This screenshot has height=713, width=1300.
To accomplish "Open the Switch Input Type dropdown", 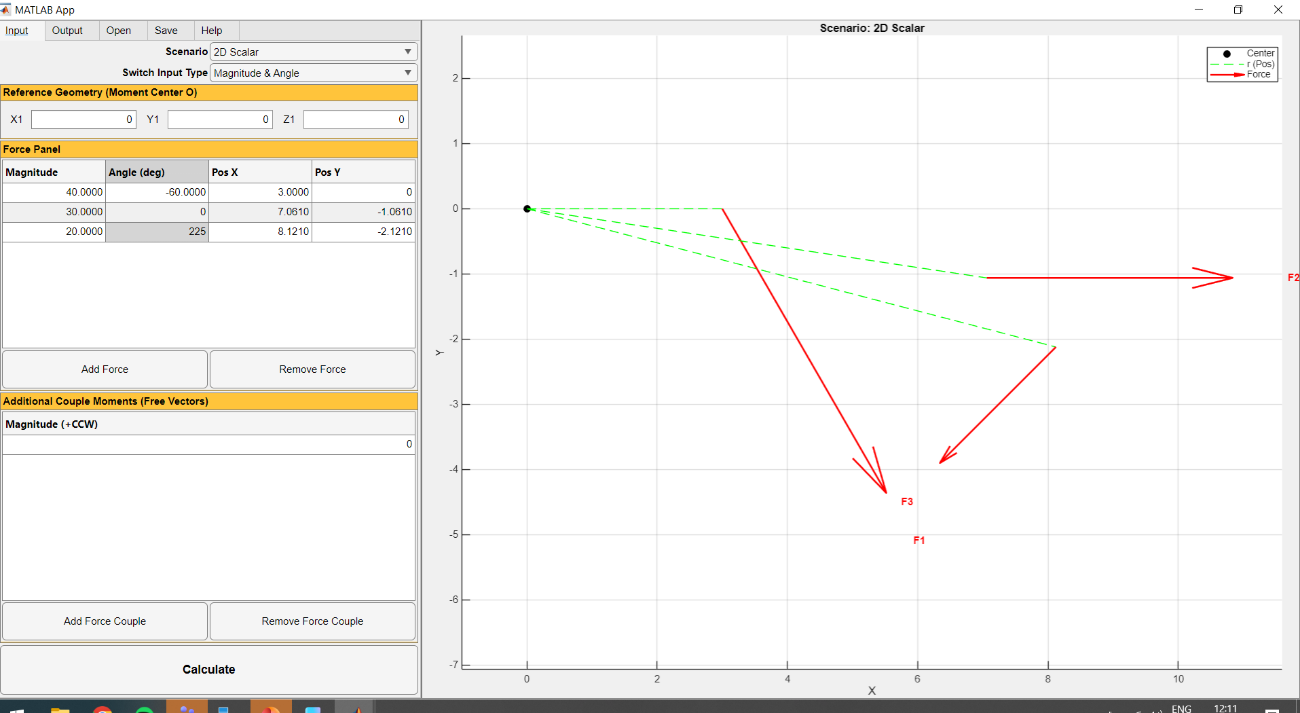I will 313,73.
